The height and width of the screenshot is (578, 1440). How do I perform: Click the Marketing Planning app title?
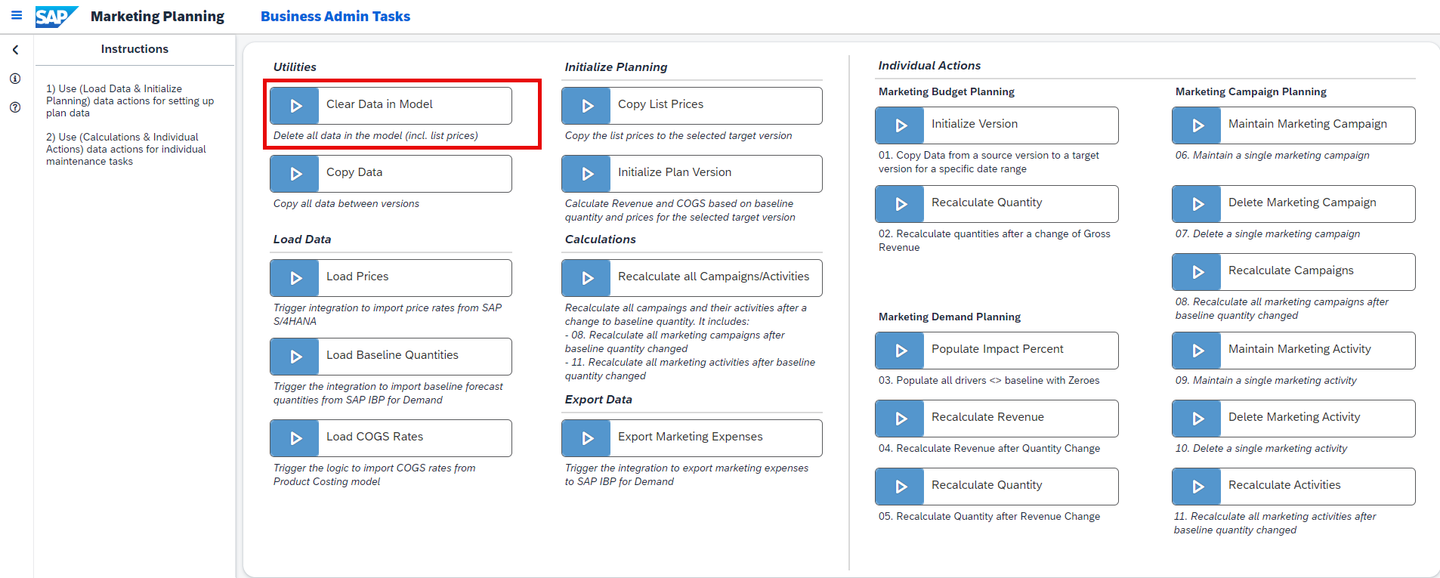[x=157, y=16]
